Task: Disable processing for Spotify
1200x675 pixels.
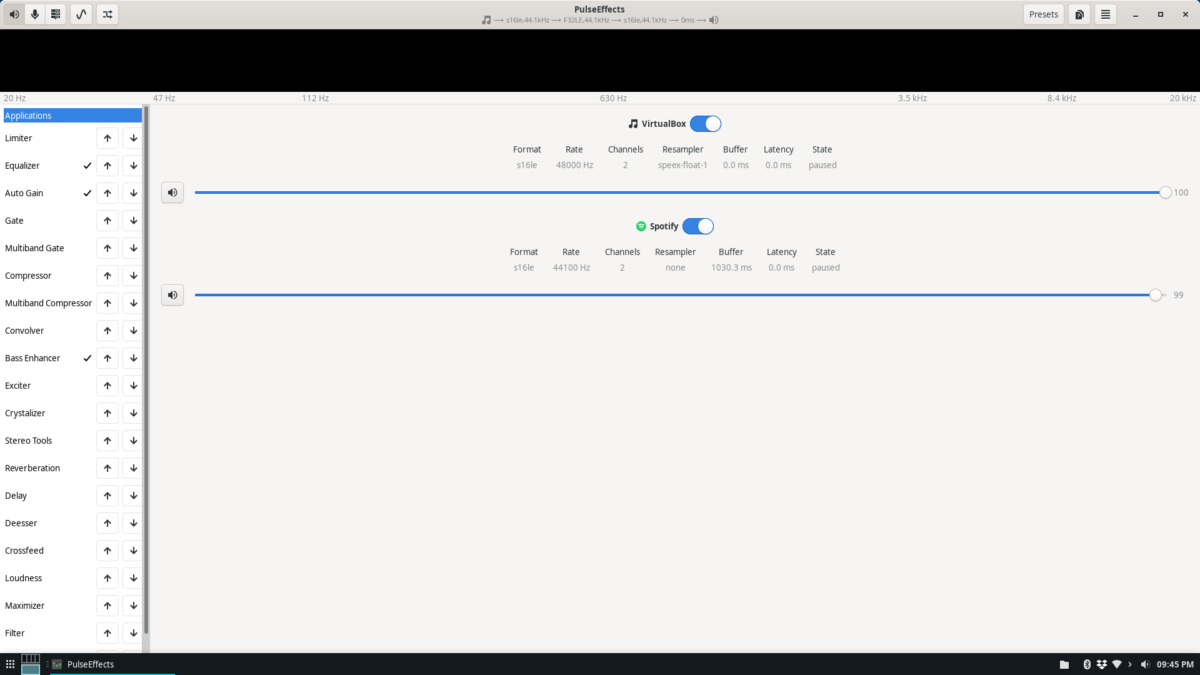Action: [699, 226]
